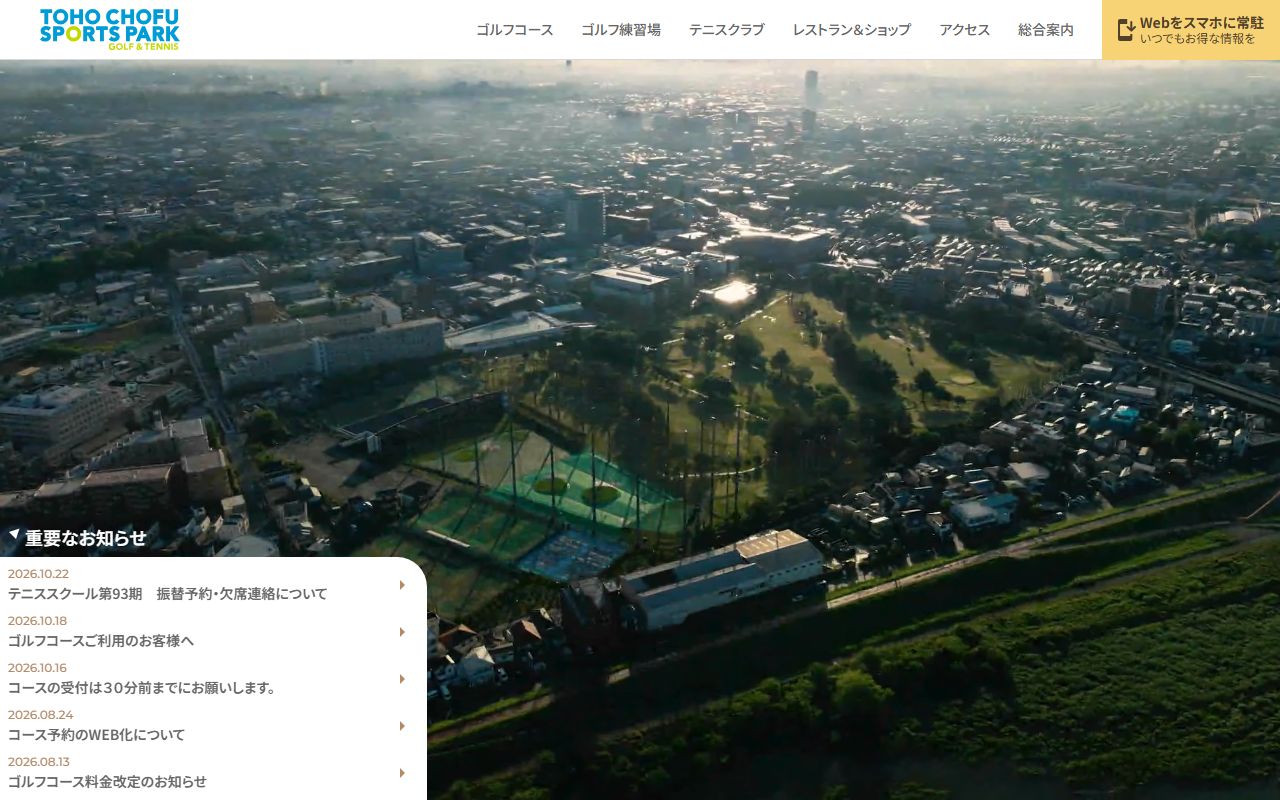Click the Webをスマホに常駐 banner button
Viewport: 1280px width, 800px height.
(x=1191, y=30)
